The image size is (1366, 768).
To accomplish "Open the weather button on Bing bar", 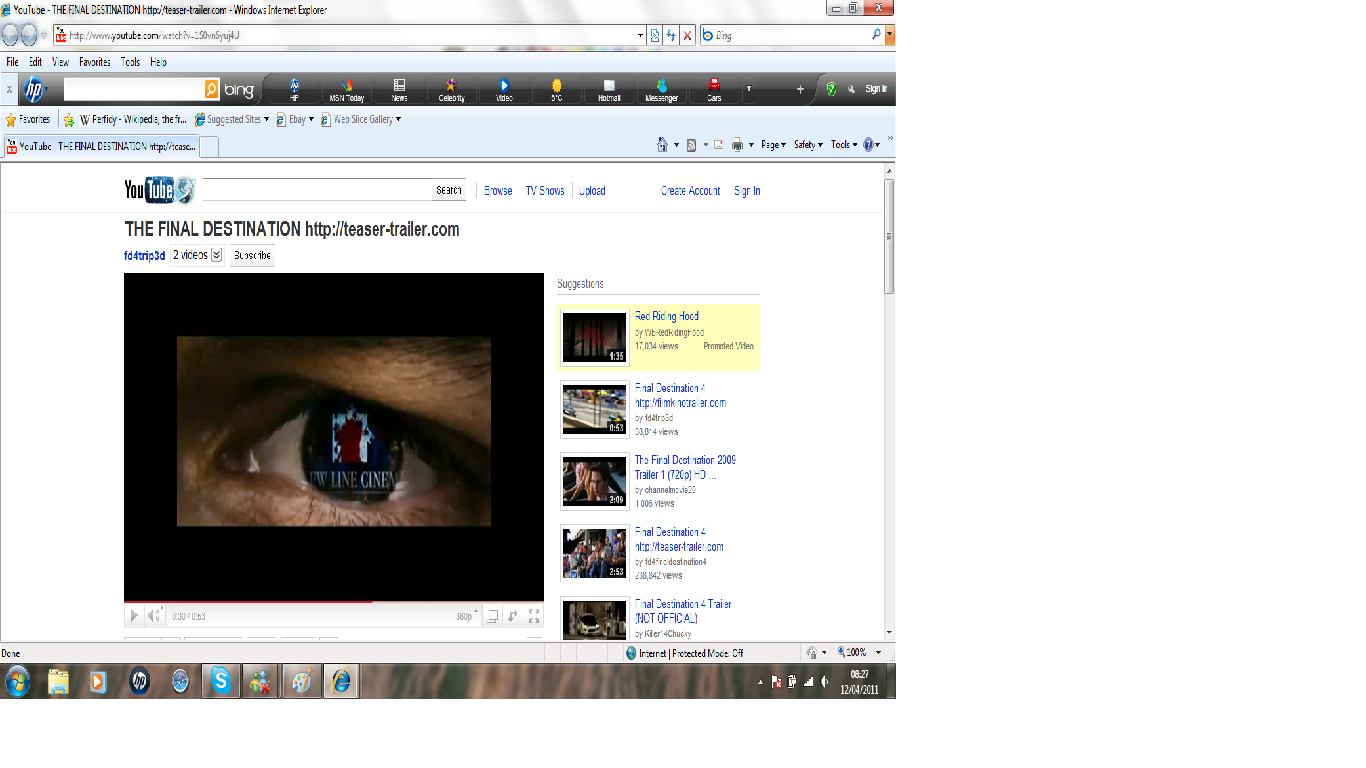I will point(556,90).
